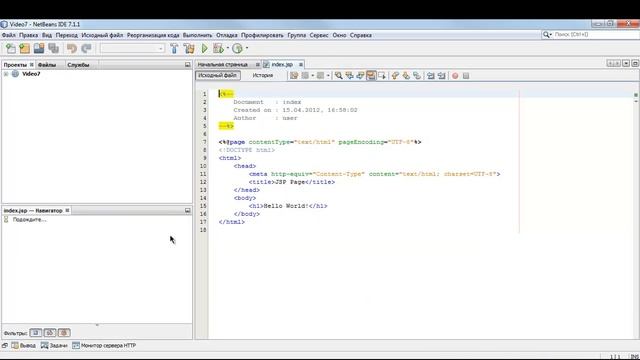Click the Debug Project icon
The image size is (640, 360).
(x=218, y=49)
